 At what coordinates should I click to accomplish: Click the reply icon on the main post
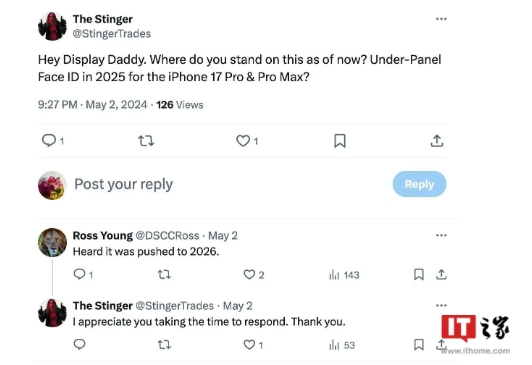pyautogui.click(x=49, y=140)
